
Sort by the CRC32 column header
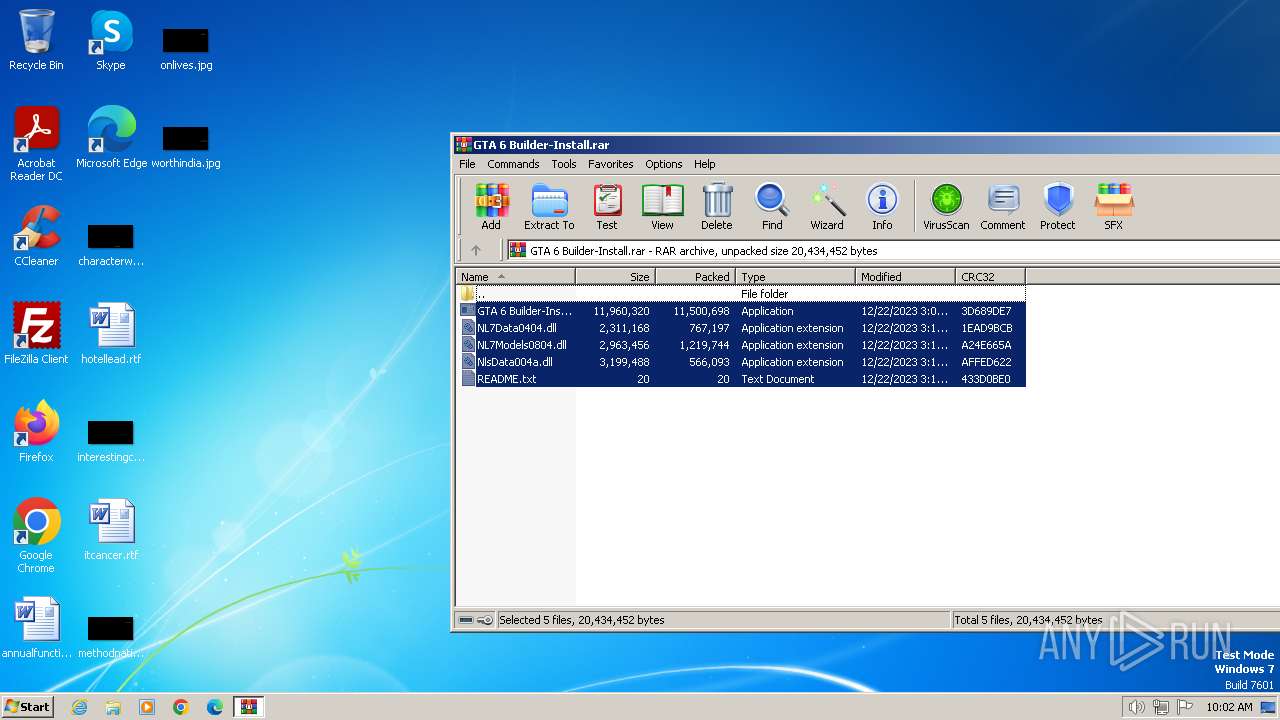tap(990, 277)
